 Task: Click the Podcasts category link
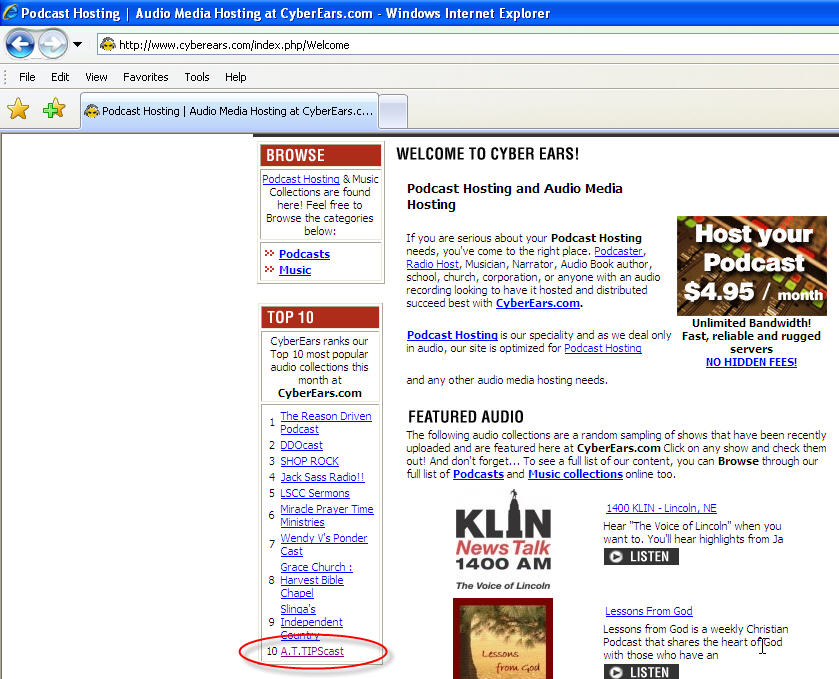[x=304, y=254]
